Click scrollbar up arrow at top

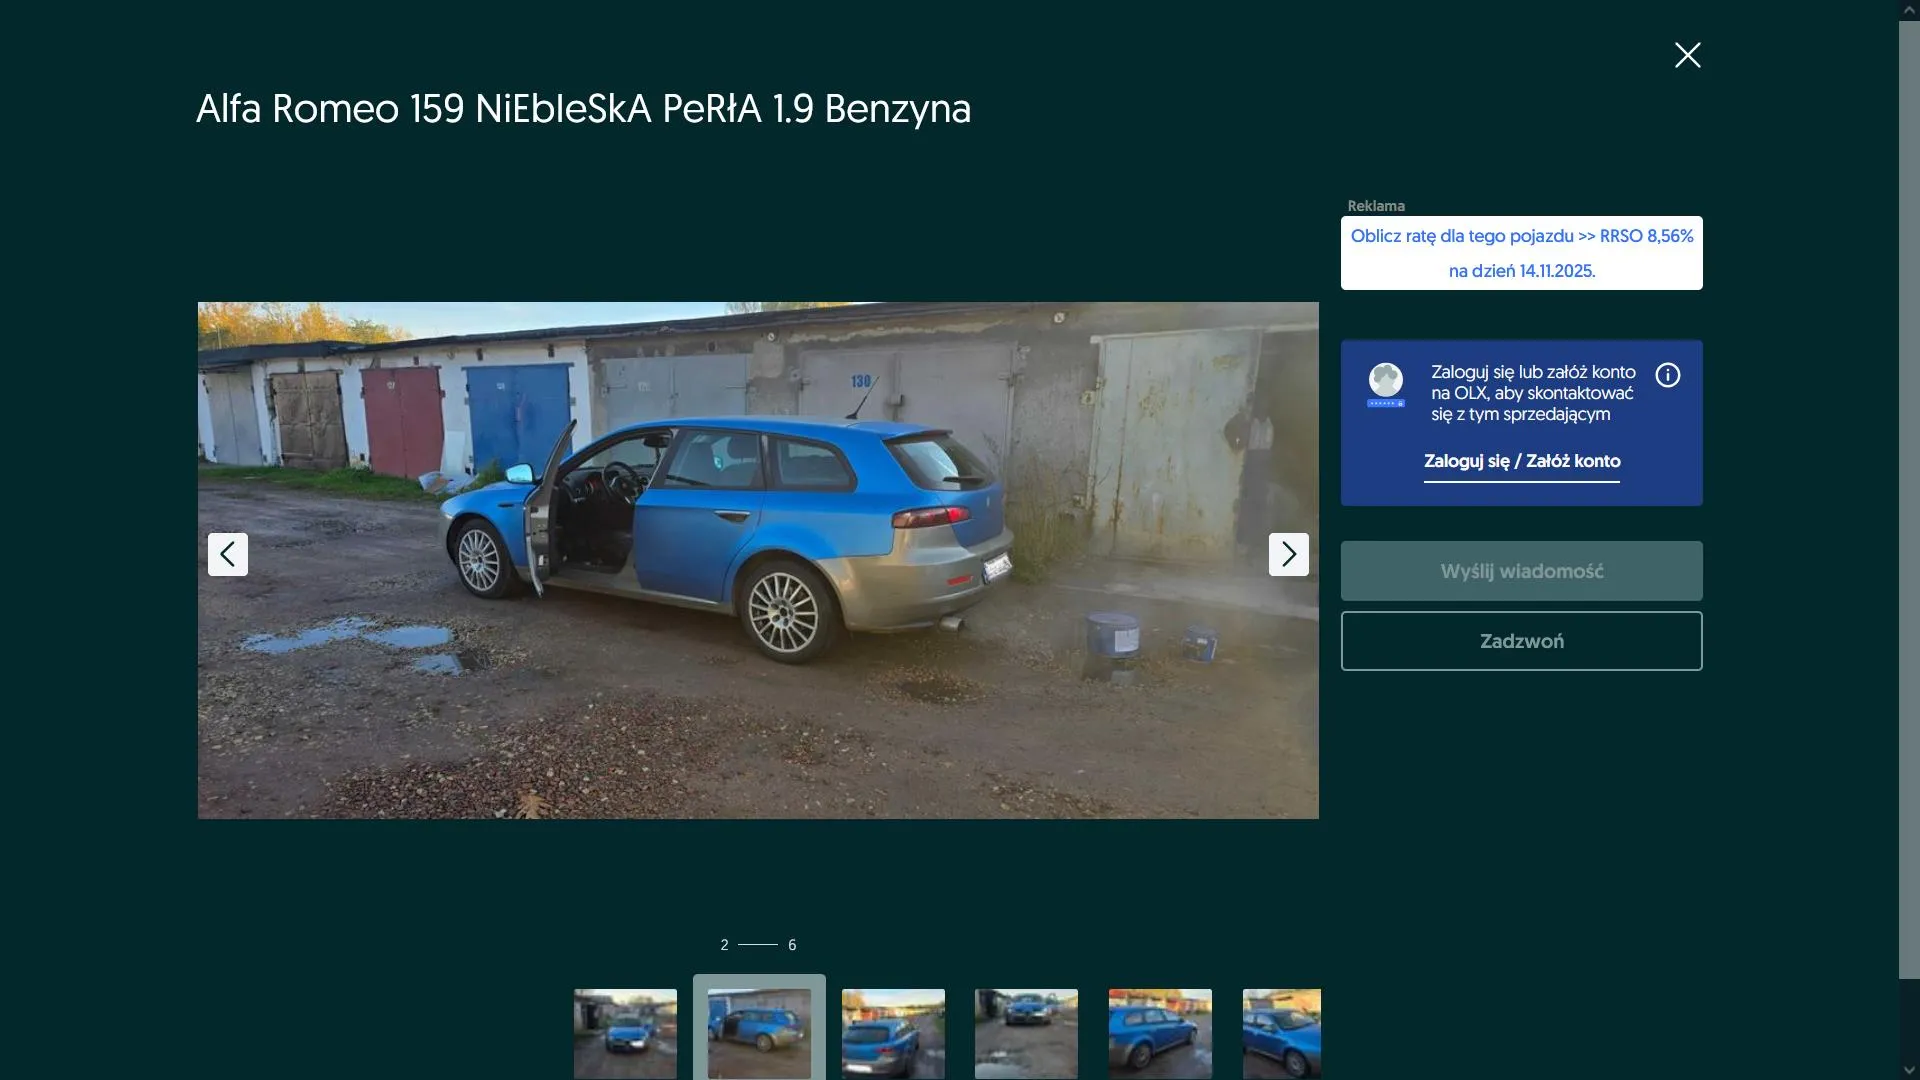point(1909,9)
